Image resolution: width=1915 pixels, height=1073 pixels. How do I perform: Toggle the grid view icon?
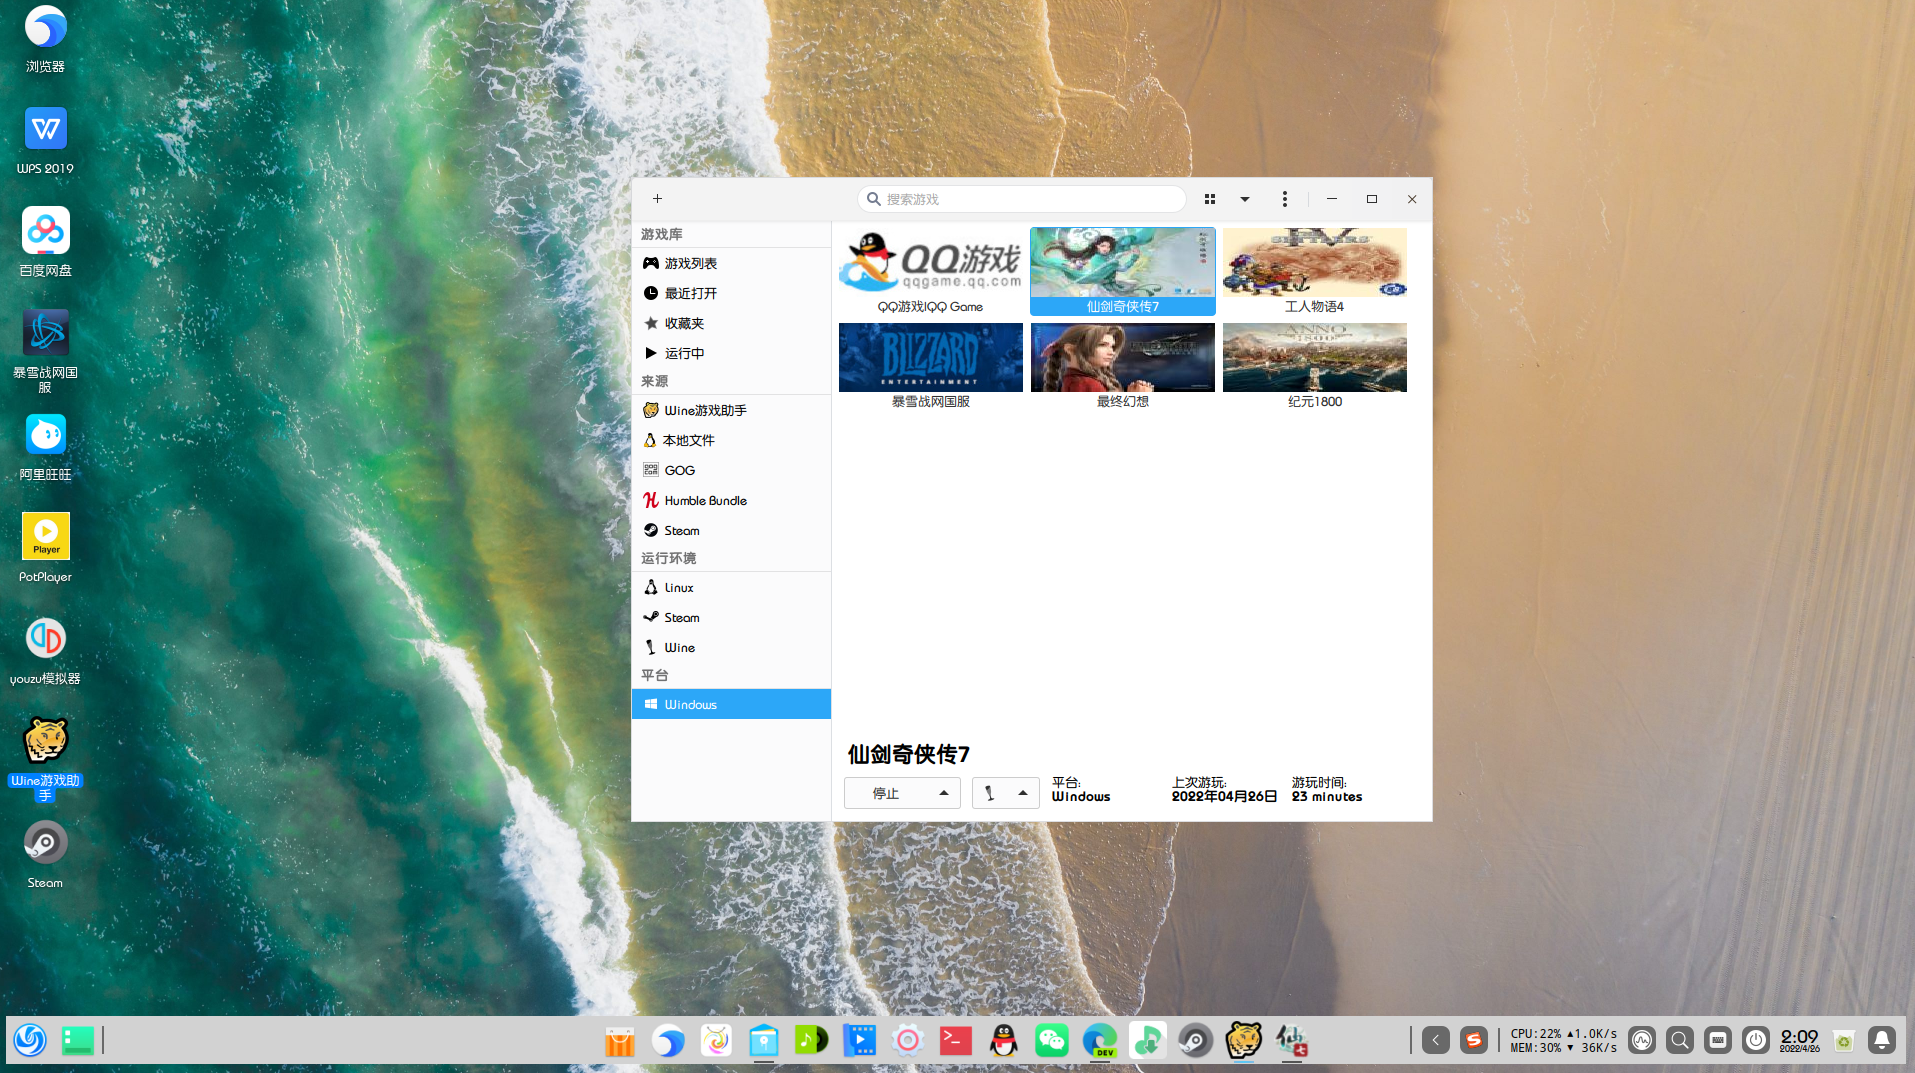[x=1210, y=199]
